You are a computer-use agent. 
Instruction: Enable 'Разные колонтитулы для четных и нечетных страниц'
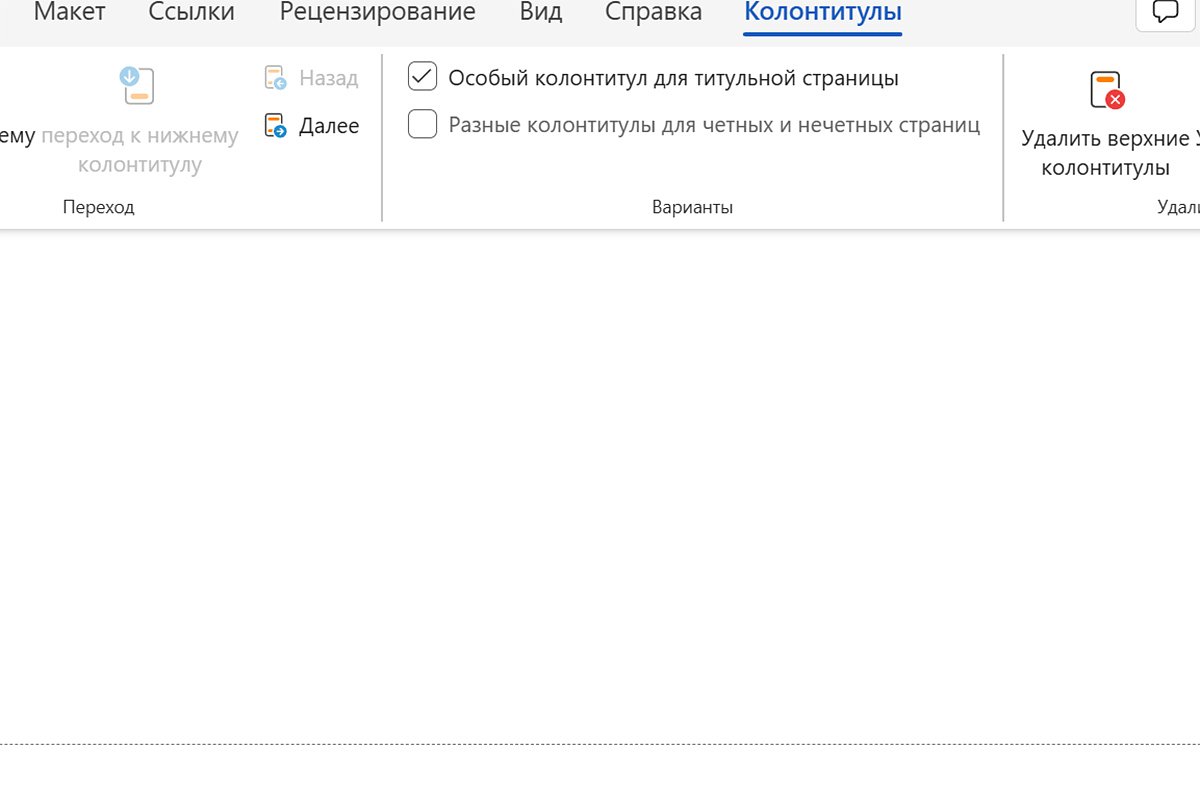422,124
